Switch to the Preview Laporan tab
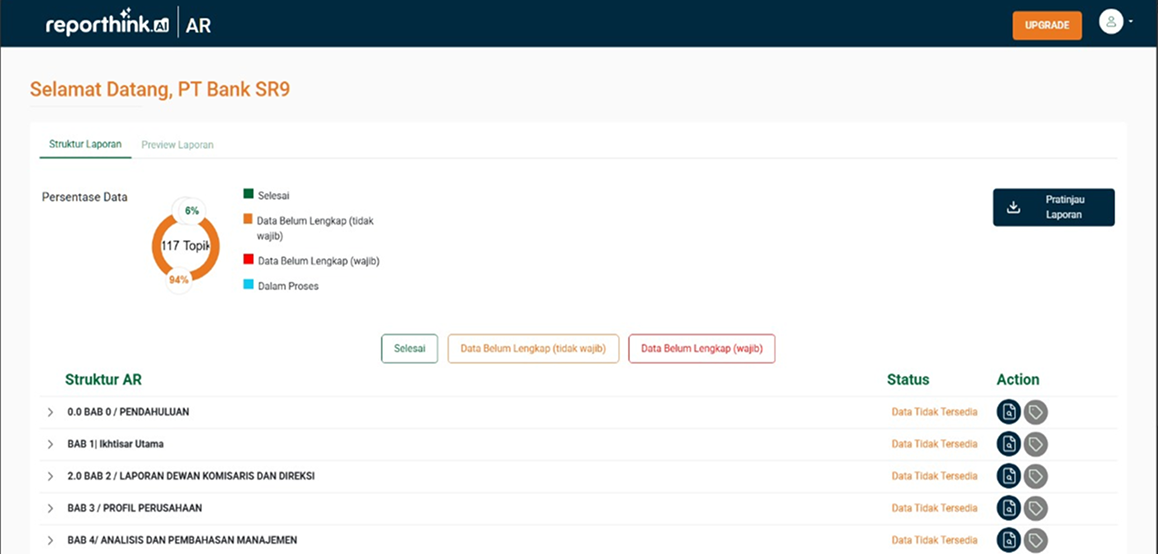1158x554 pixels. (x=177, y=145)
